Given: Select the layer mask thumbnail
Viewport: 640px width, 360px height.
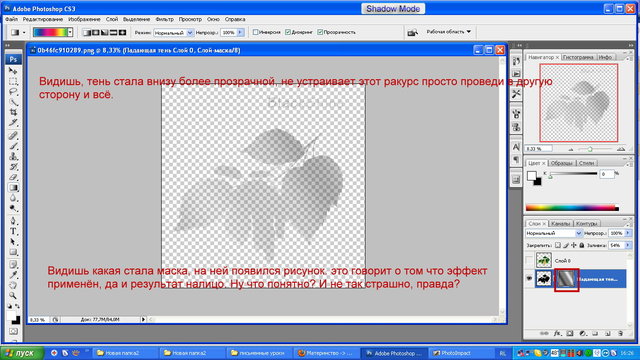Looking at the screenshot, I should (x=567, y=279).
